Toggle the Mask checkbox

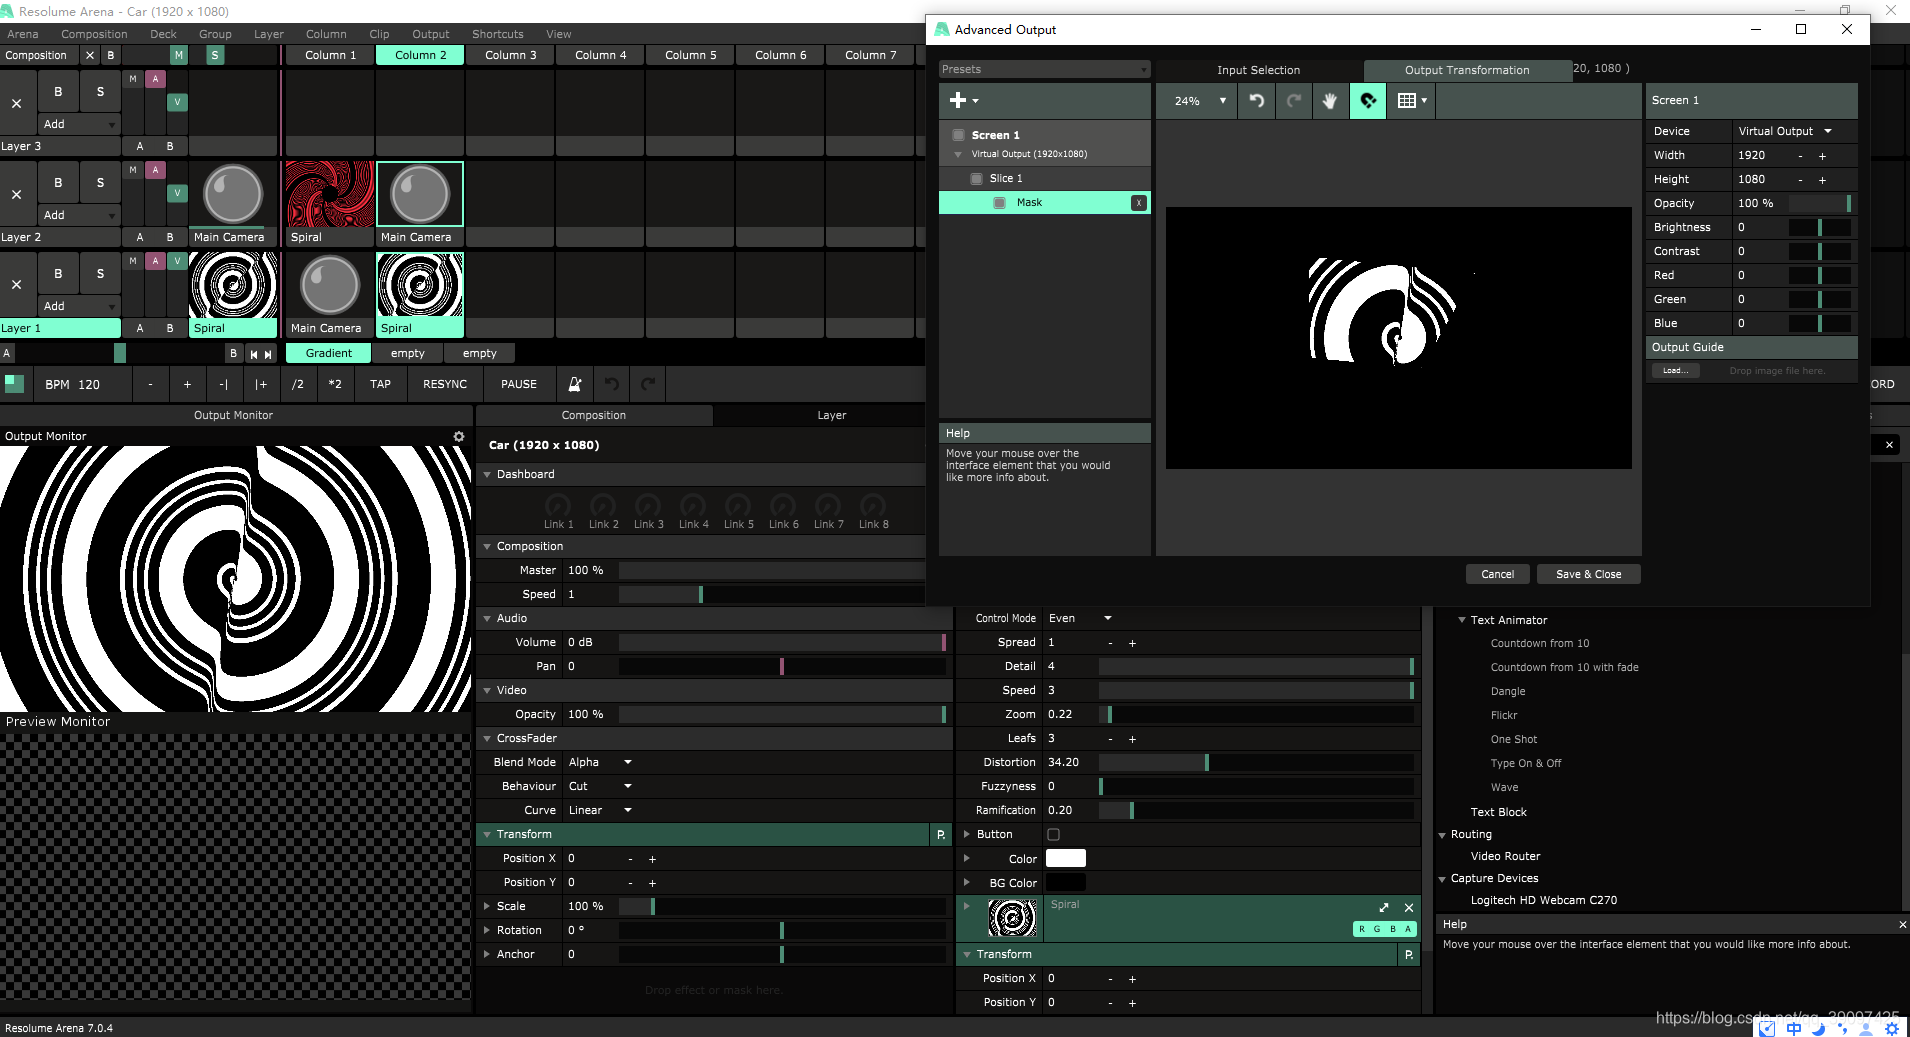click(x=999, y=203)
